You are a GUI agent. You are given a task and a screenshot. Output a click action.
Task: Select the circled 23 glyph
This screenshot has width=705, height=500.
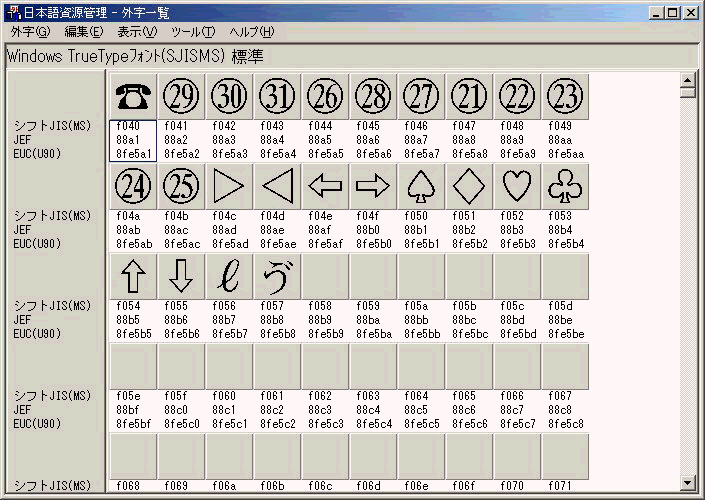click(x=566, y=97)
